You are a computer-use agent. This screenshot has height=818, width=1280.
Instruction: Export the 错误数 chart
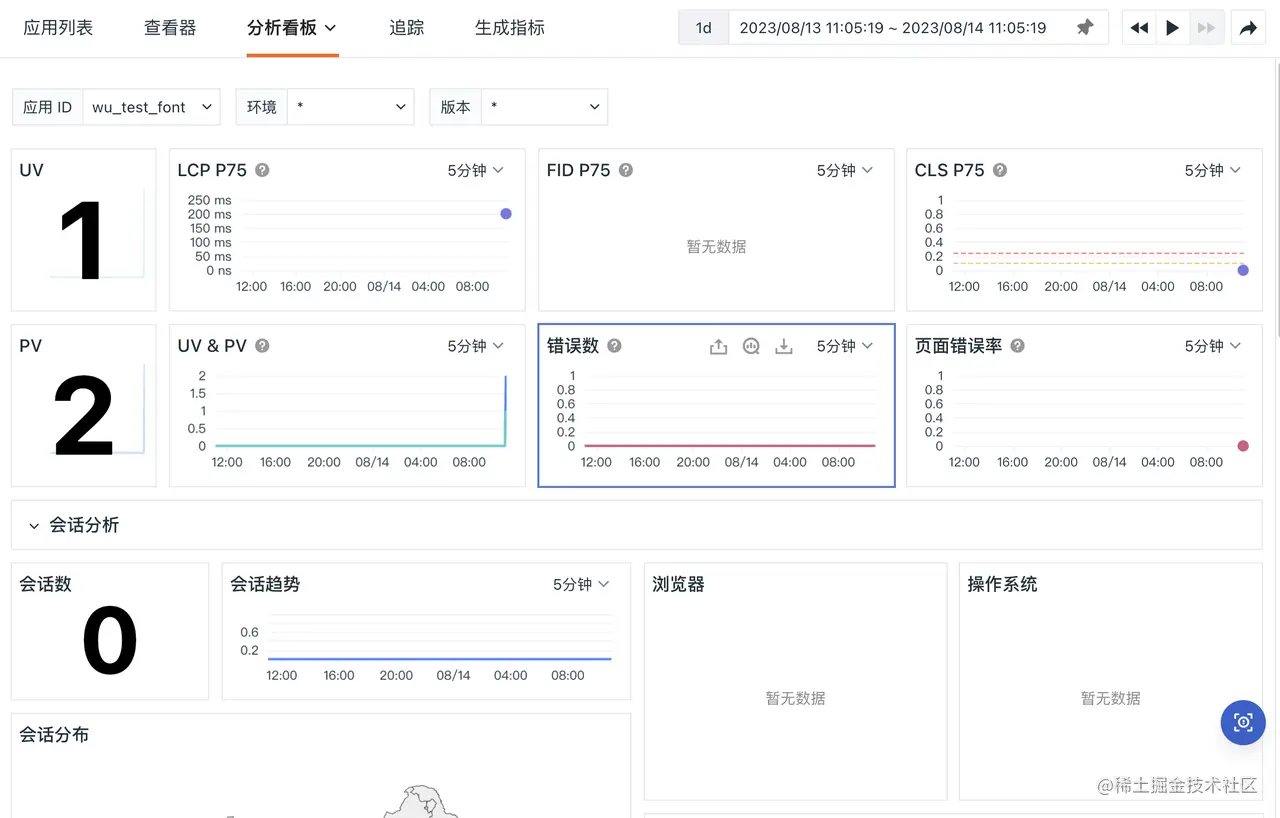pos(718,346)
